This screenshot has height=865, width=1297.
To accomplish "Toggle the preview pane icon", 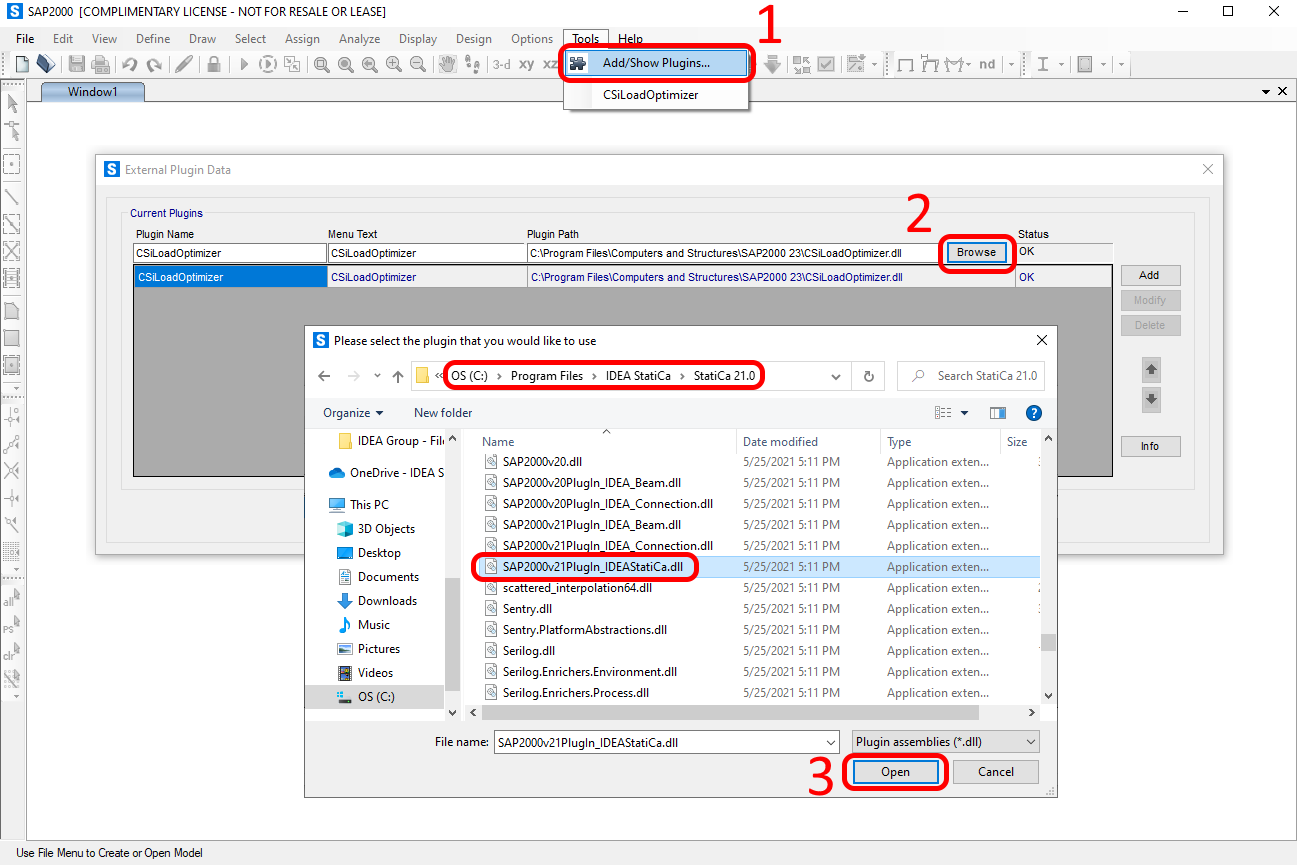I will (x=997, y=413).
